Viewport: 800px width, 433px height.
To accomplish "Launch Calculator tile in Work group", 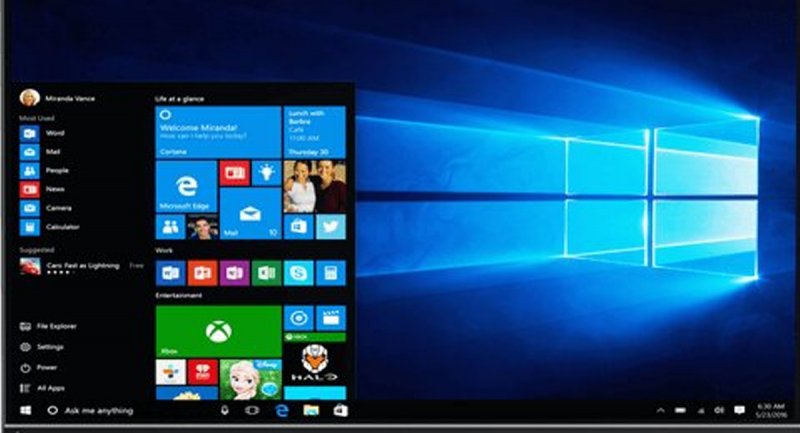I will pos(331,273).
